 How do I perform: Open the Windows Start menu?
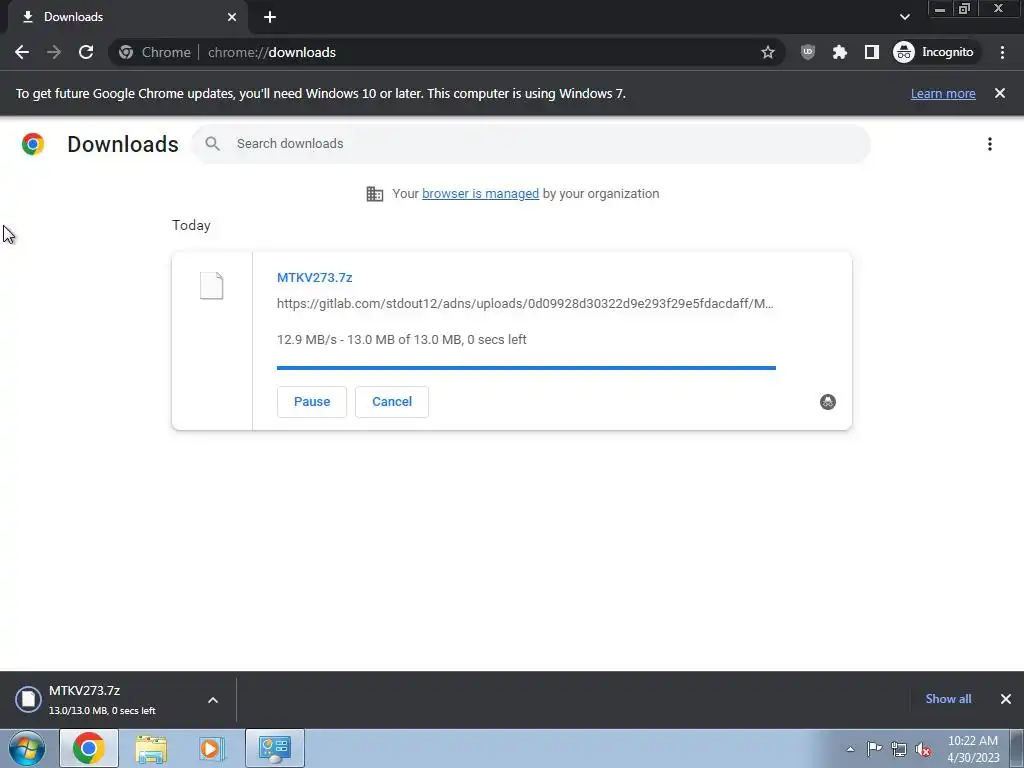click(27, 748)
